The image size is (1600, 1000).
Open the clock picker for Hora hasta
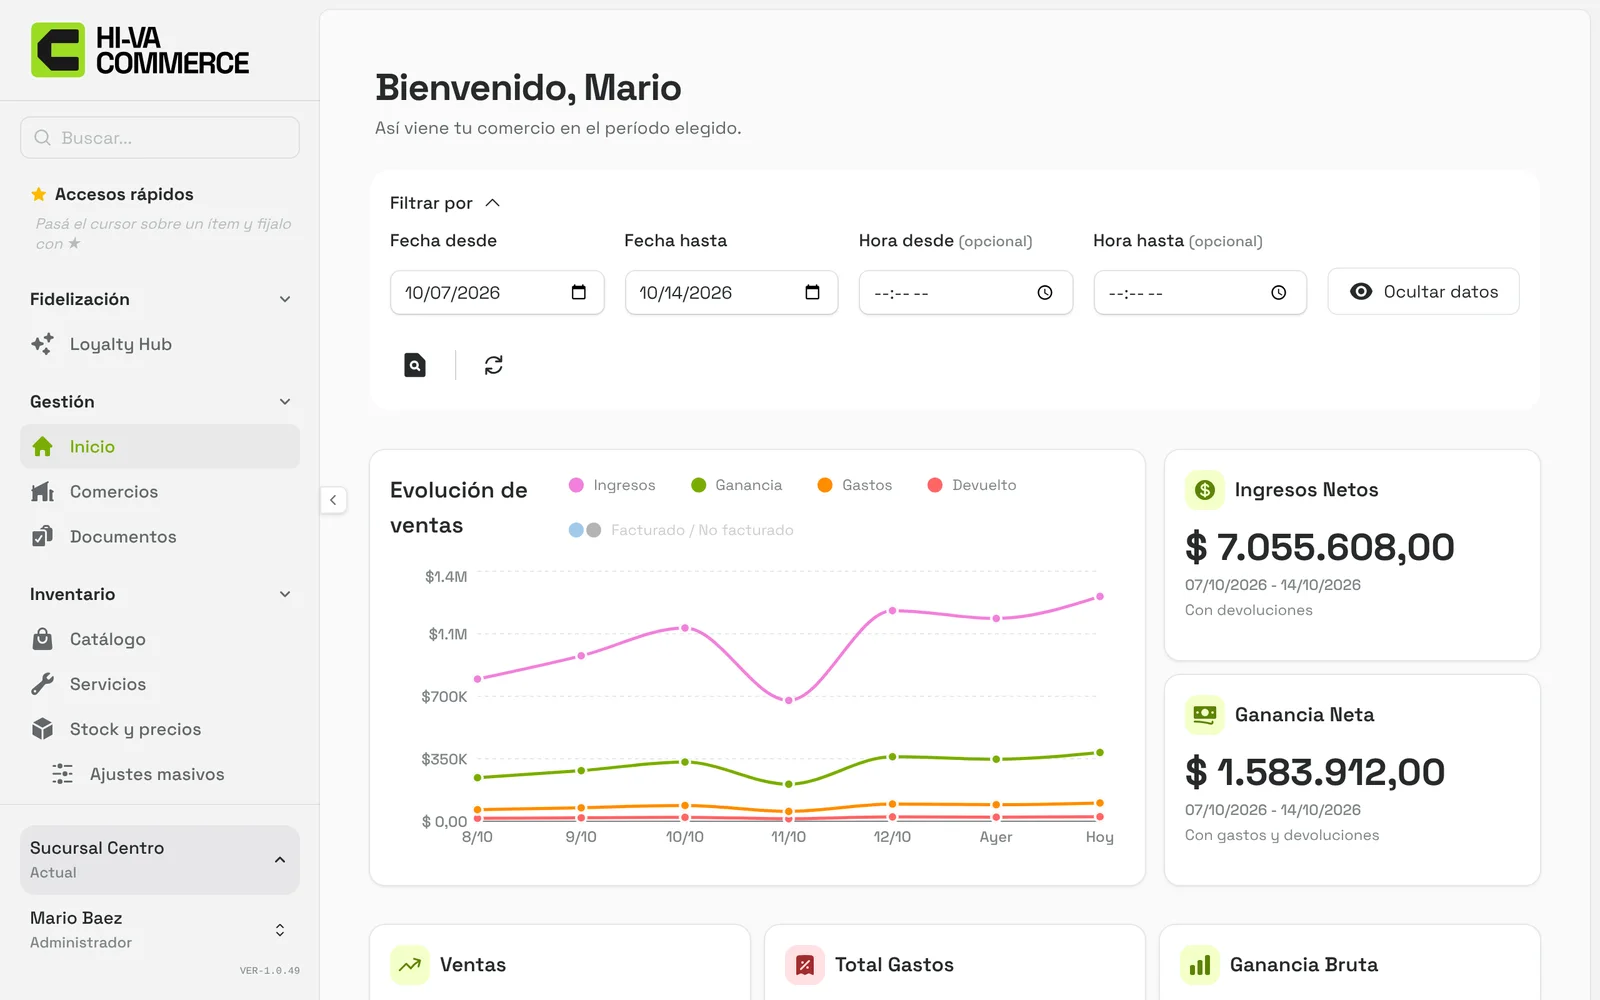click(x=1279, y=293)
